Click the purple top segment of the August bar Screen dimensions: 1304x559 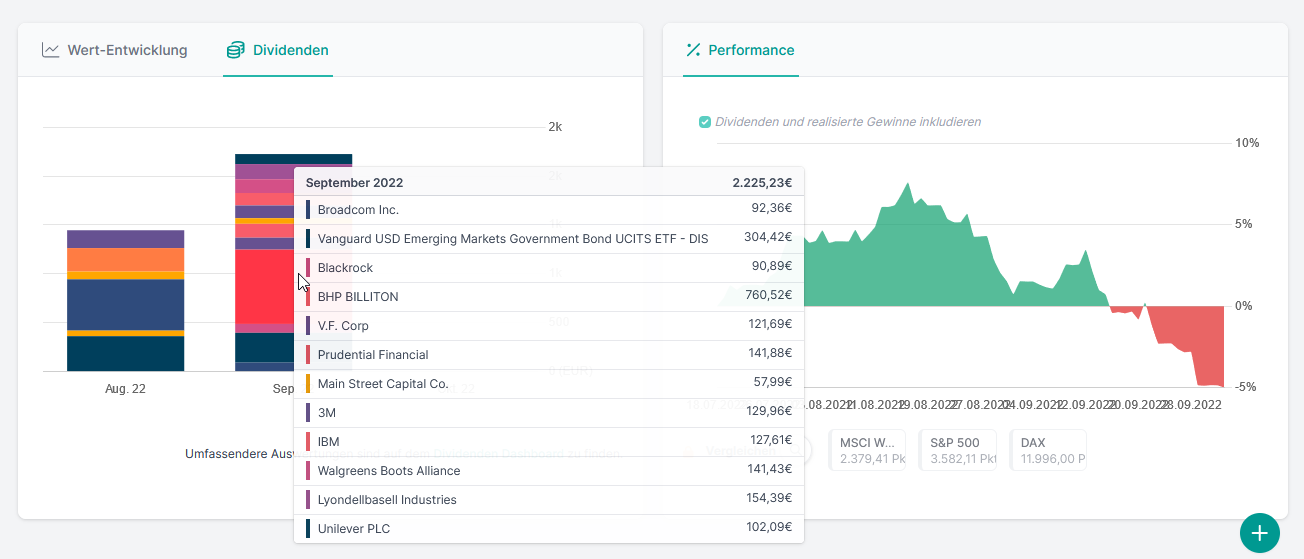(125, 239)
